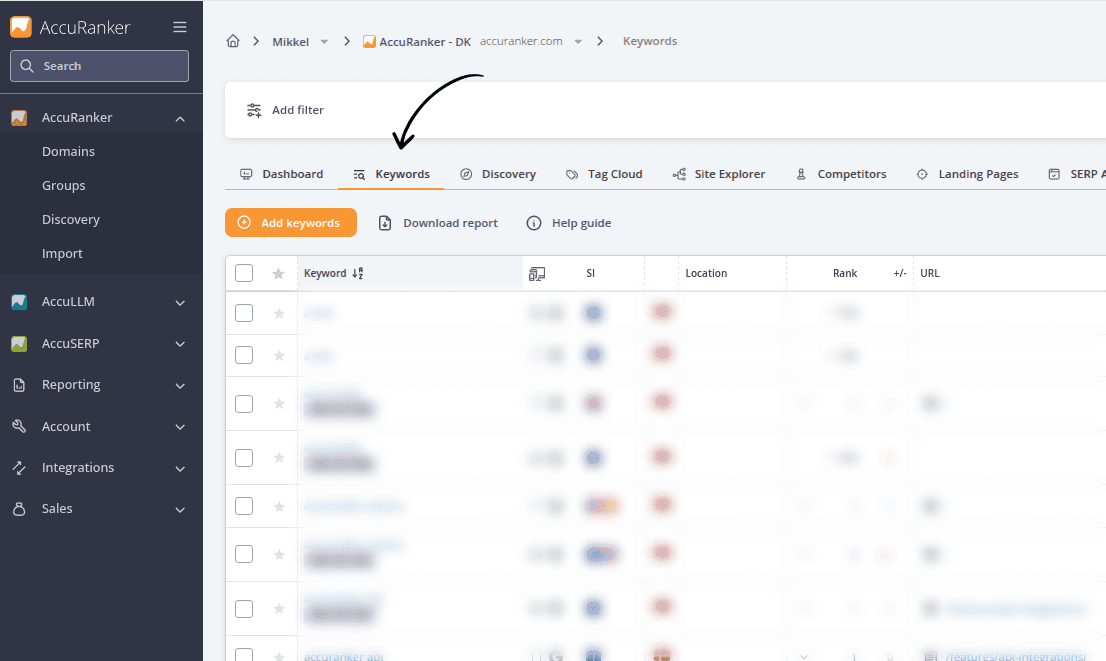Viewport: 1106px width, 661px height.
Task: Focus the sidebar Search field
Action: pyautogui.click(x=99, y=66)
